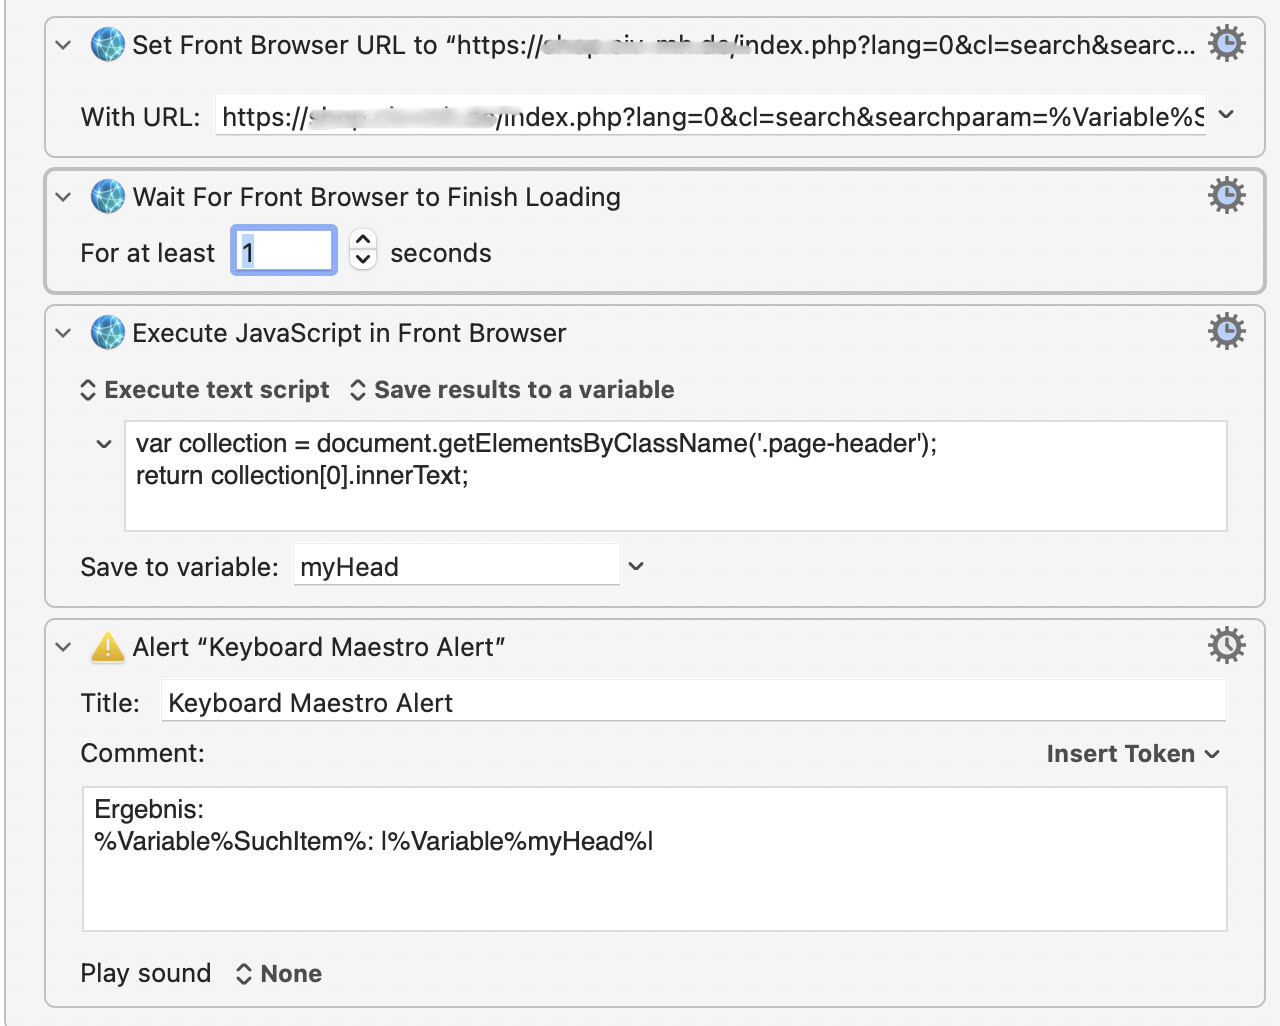Viewport: 1280px width, 1026px height.
Task: Change Play sound selection from None
Action: (x=279, y=974)
